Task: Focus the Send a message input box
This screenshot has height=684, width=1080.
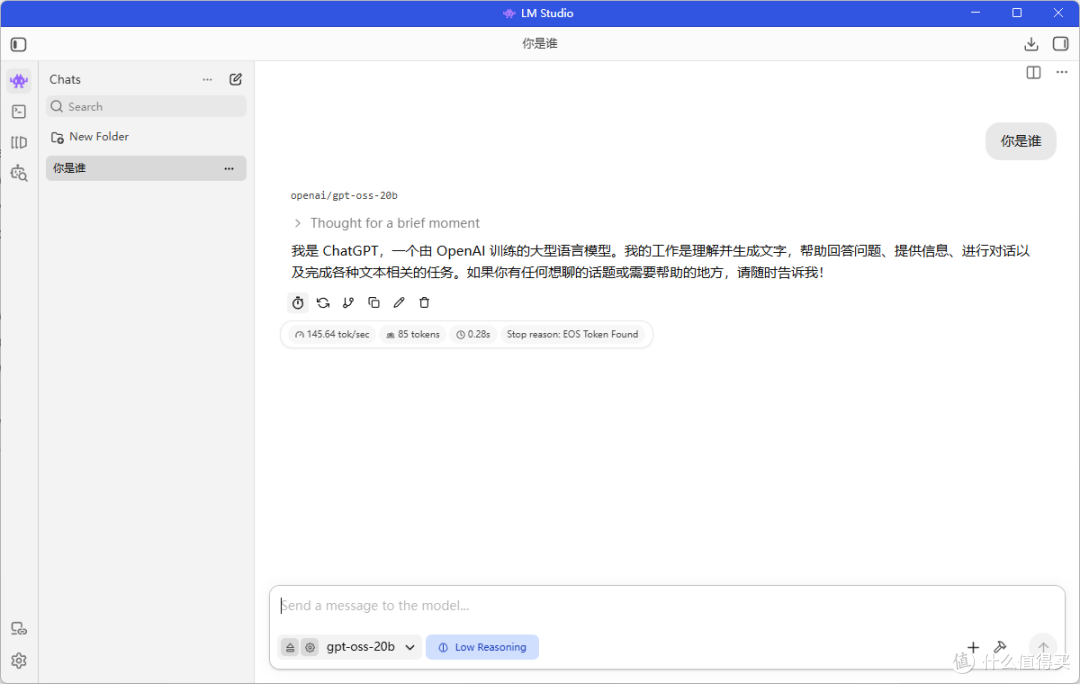Action: coord(667,606)
